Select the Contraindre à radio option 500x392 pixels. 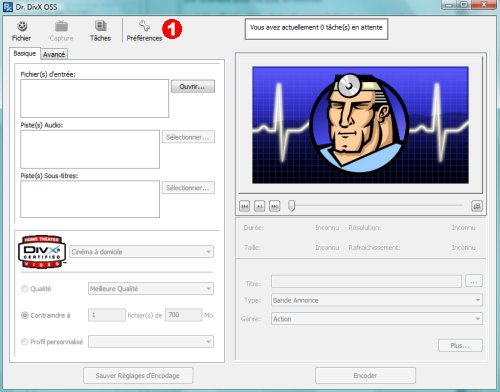coord(25,315)
